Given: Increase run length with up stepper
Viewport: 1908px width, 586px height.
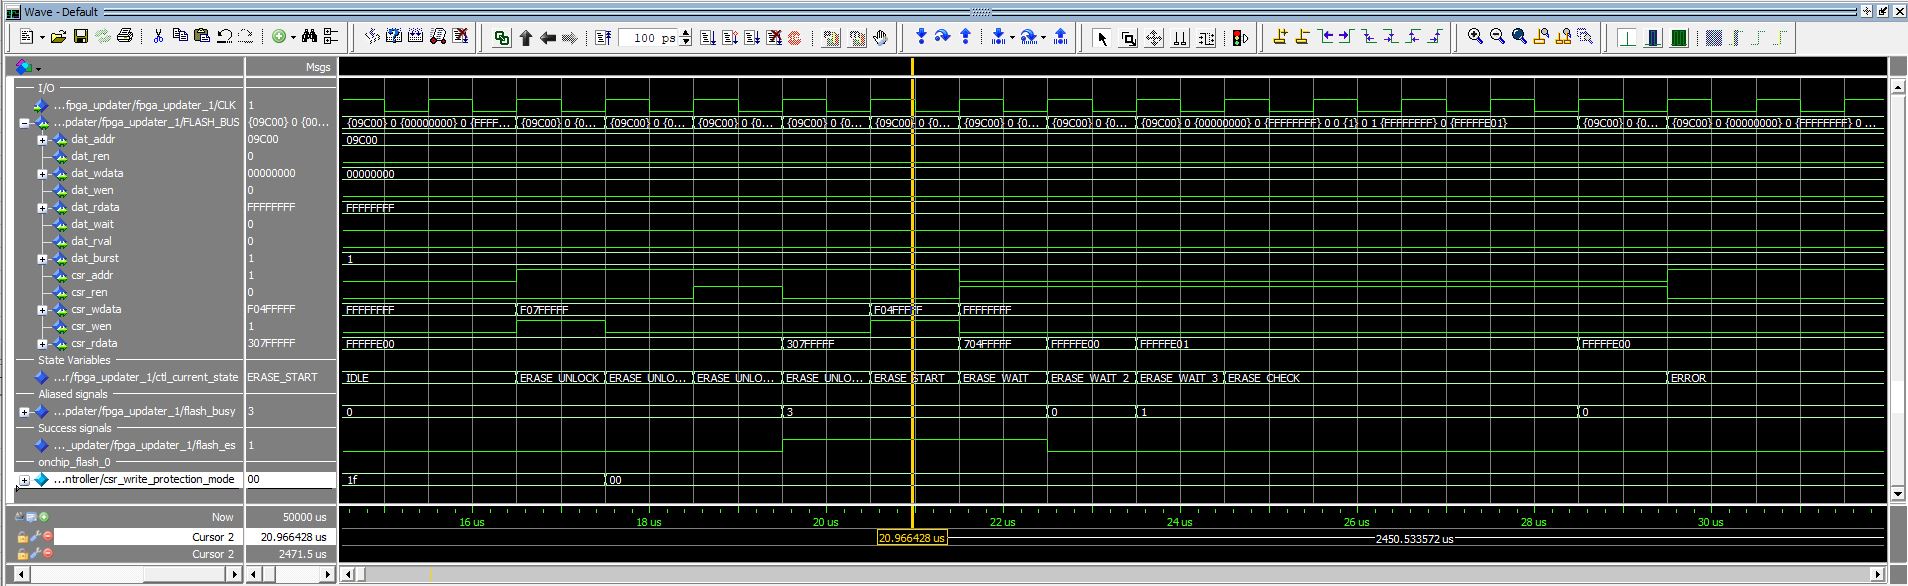Looking at the screenshot, I should pyautogui.click(x=686, y=33).
